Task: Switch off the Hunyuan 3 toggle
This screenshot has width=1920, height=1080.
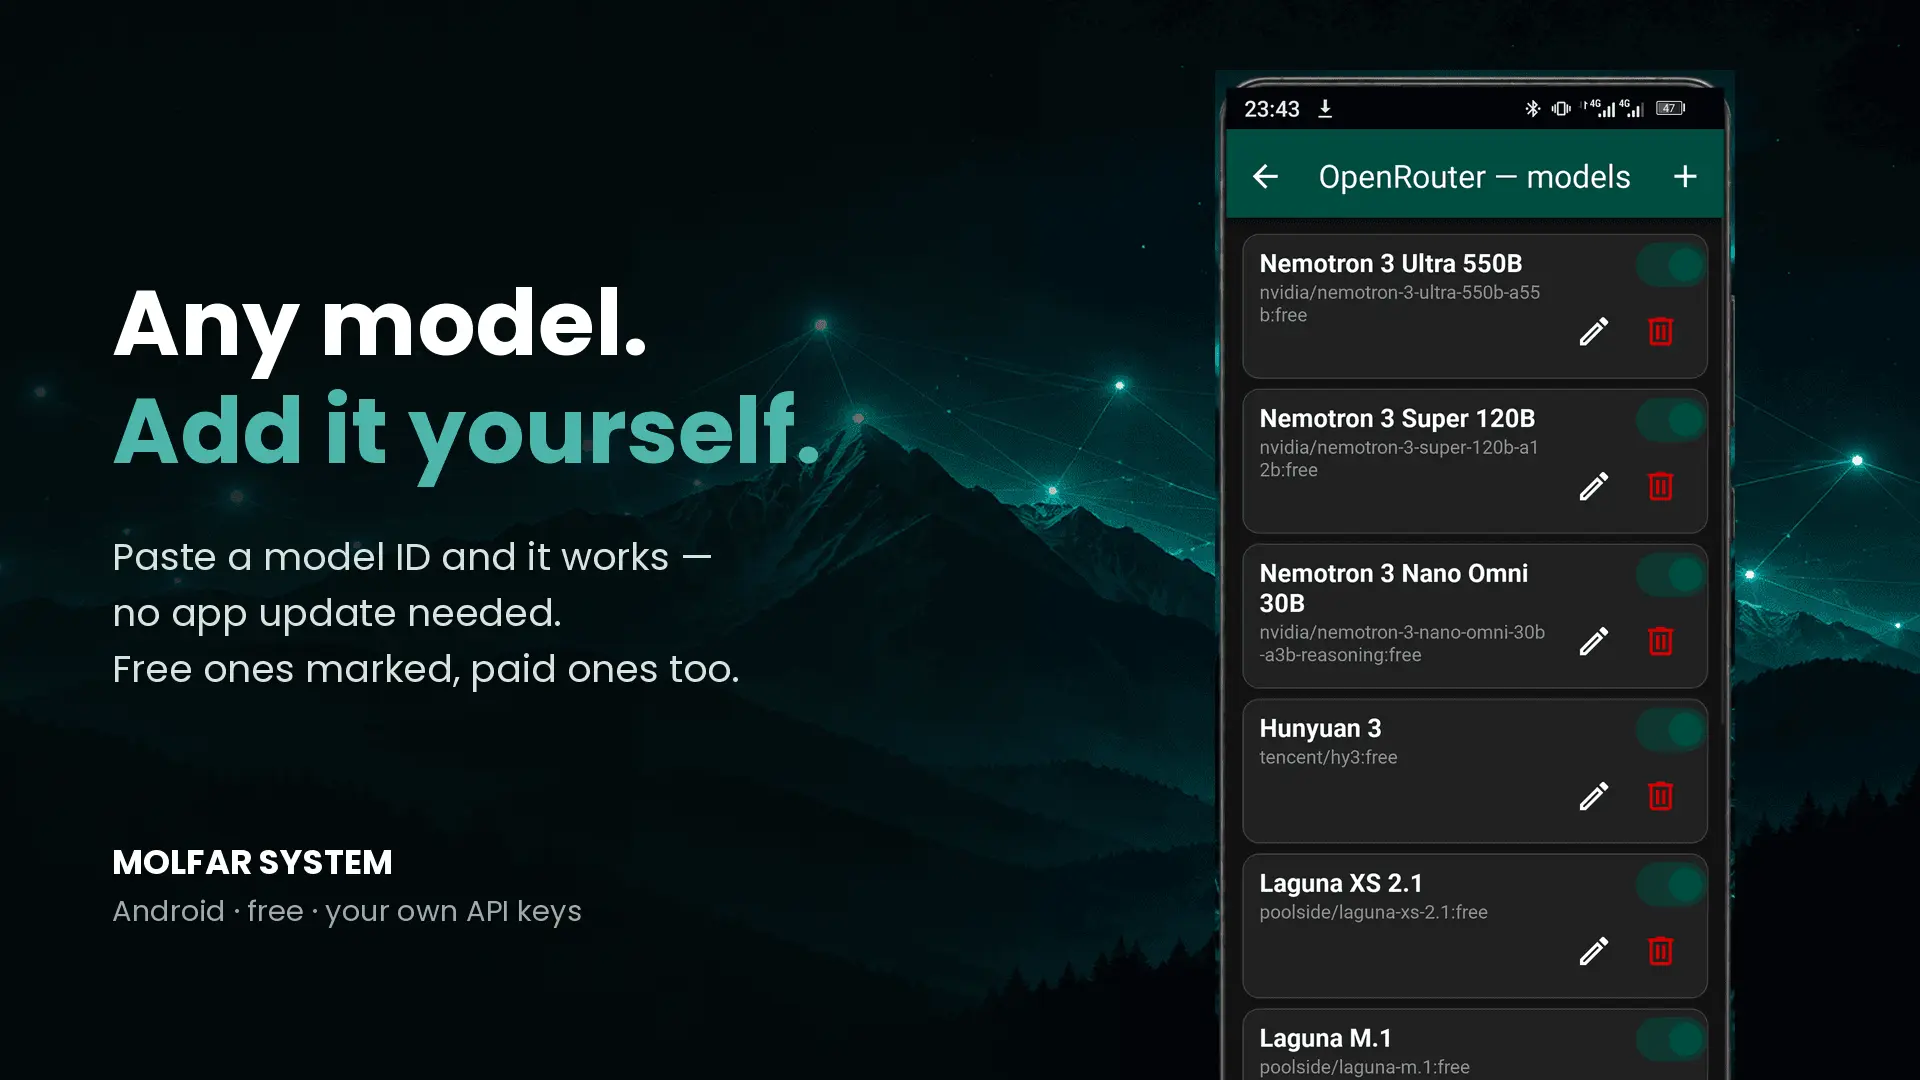Action: click(1671, 730)
